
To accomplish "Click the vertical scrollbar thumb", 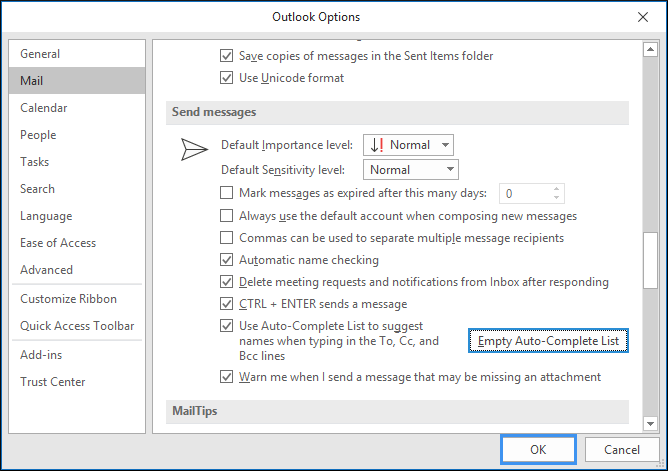I will (x=650, y=260).
